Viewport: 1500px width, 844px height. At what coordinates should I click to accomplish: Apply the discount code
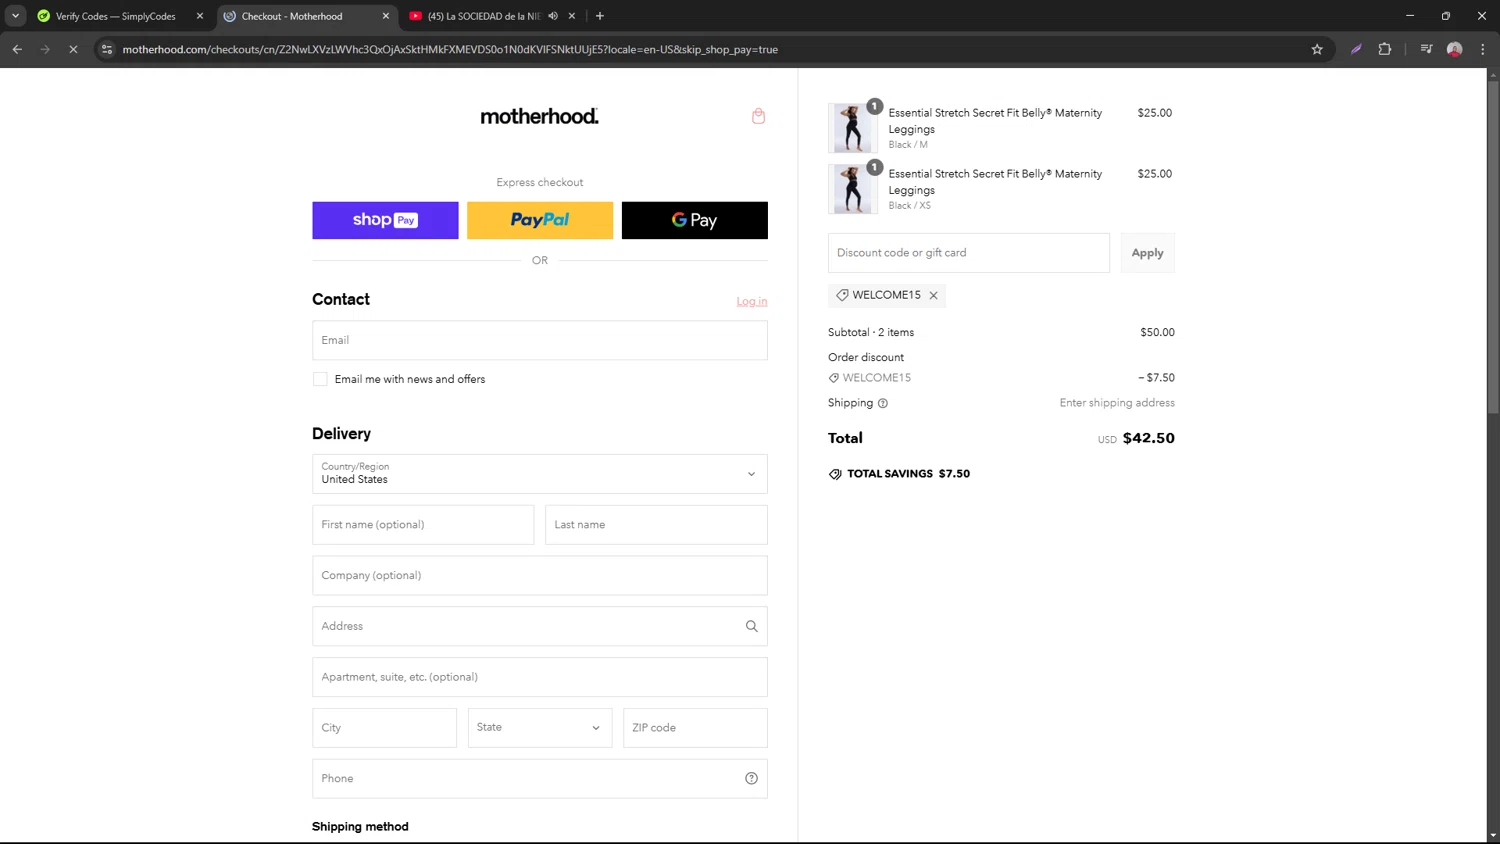point(1147,253)
